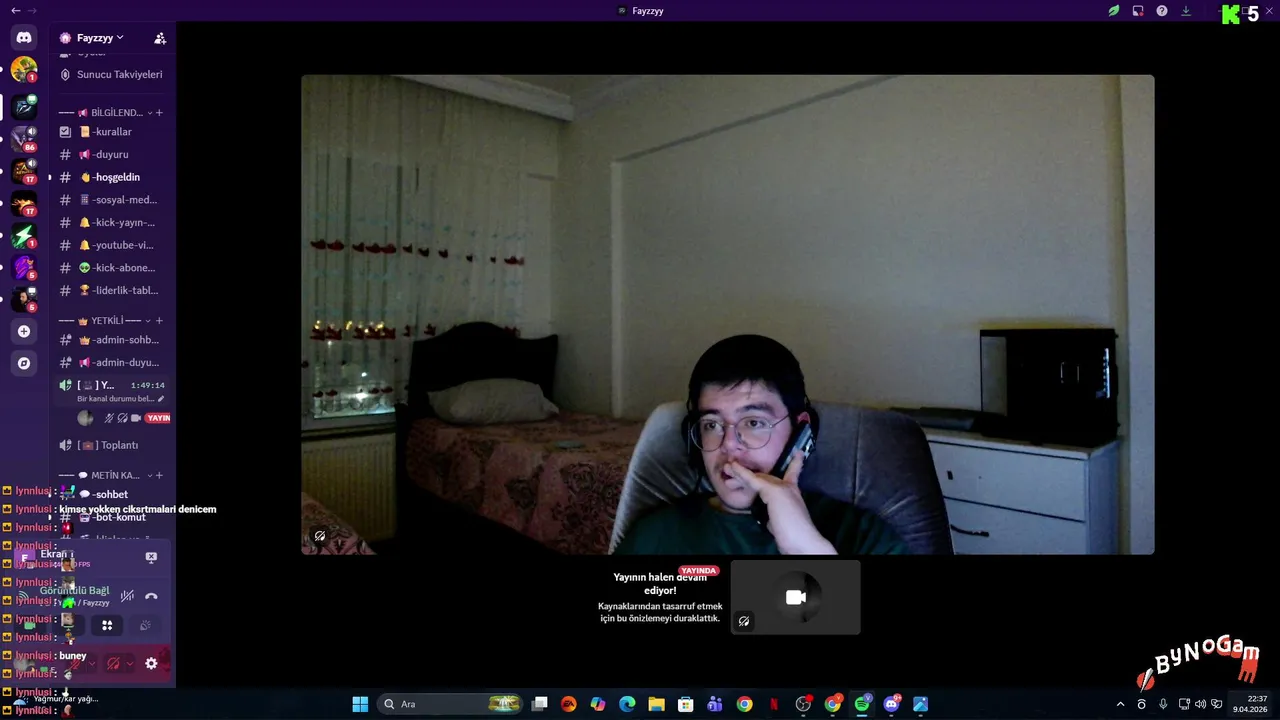Open activities four-squares button in voice panel
This screenshot has width=1280, height=720.
tap(107, 625)
